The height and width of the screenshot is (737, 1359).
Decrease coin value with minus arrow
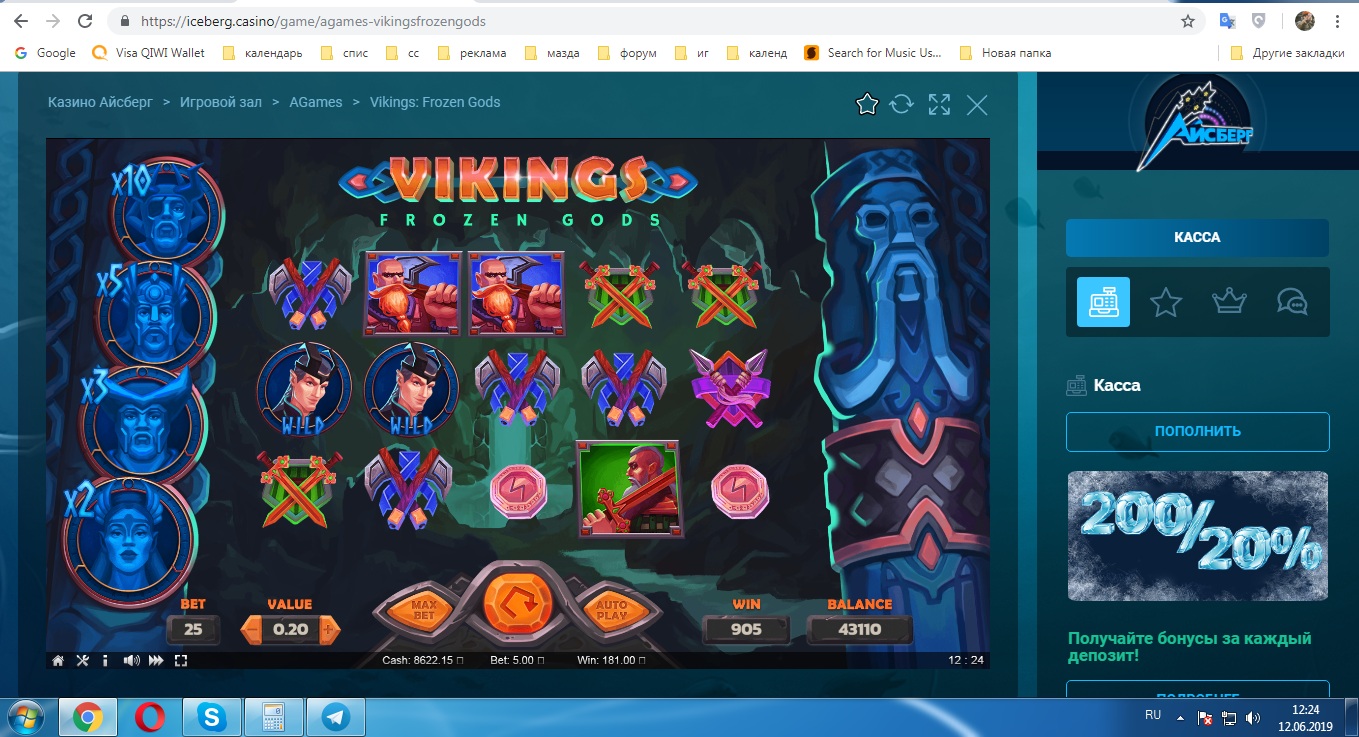253,630
